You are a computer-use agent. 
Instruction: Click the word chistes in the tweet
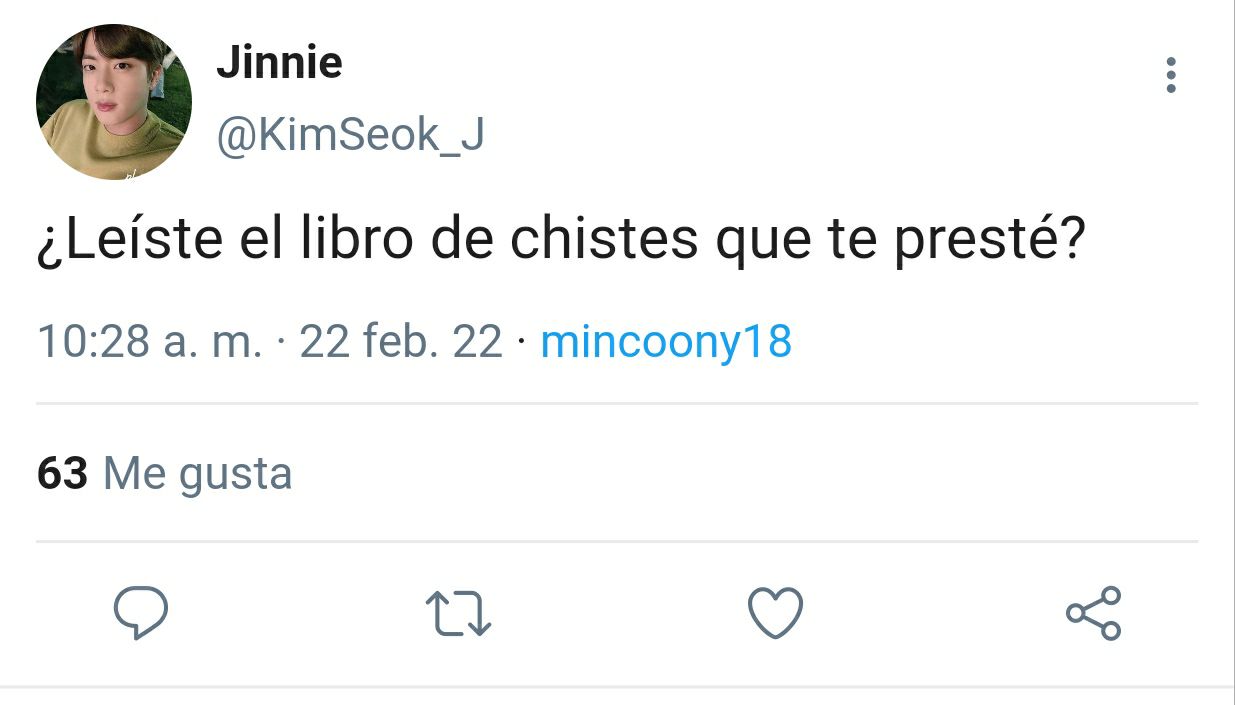tap(604, 242)
